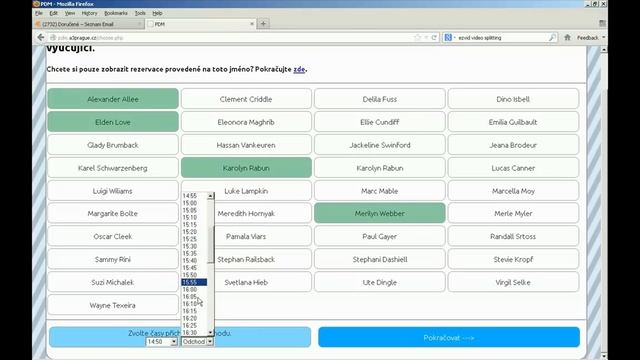Deselect teacher Elden Love
The image size is (640, 360).
click(113, 122)
